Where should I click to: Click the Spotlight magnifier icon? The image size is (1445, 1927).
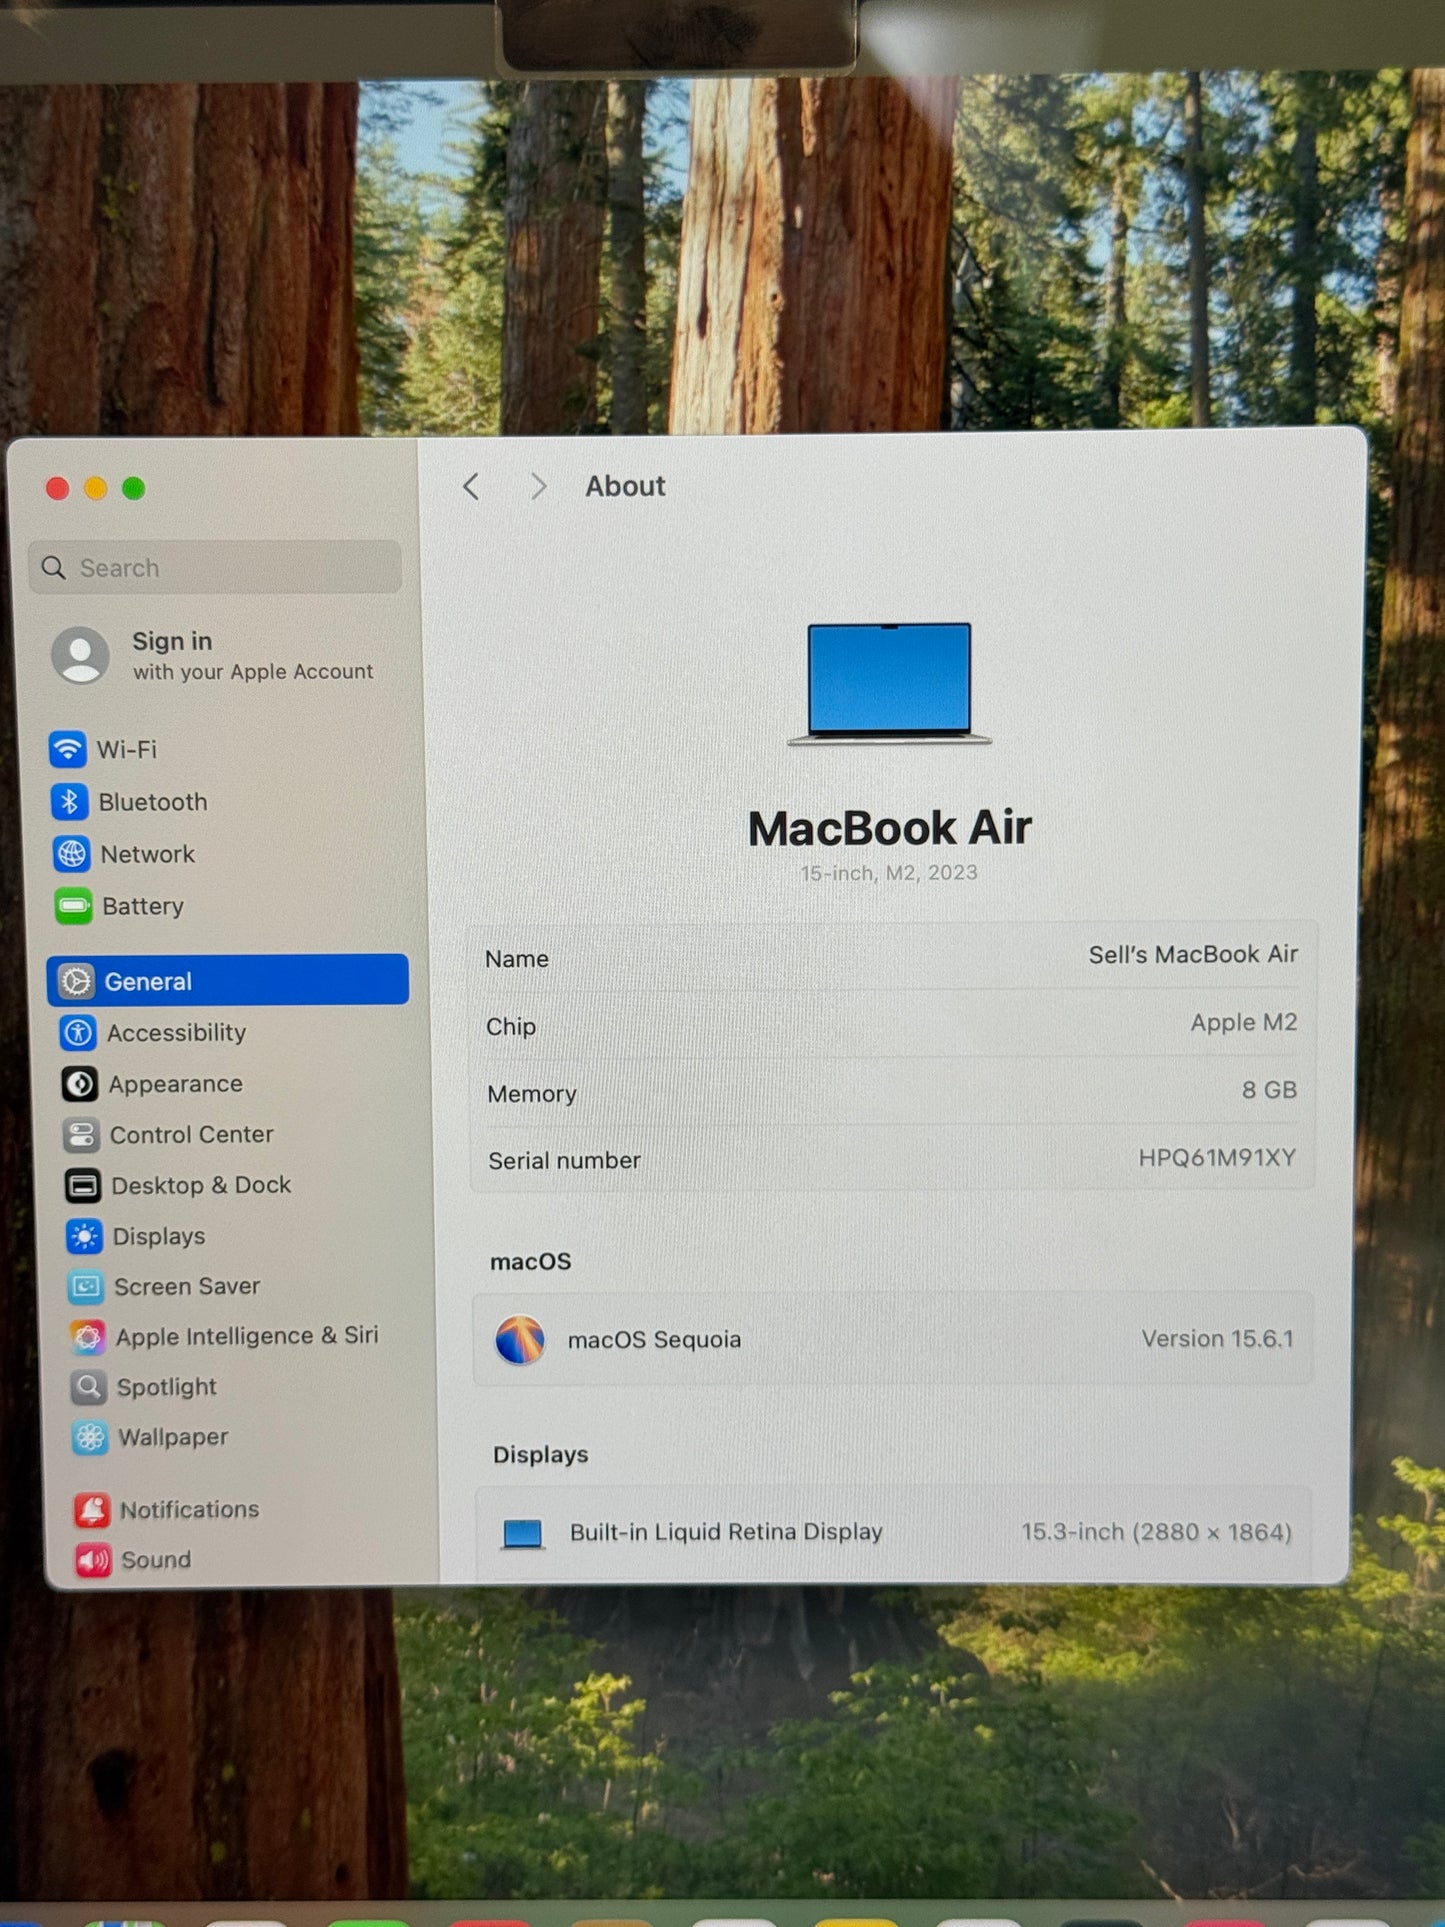tap(89, 1387)
